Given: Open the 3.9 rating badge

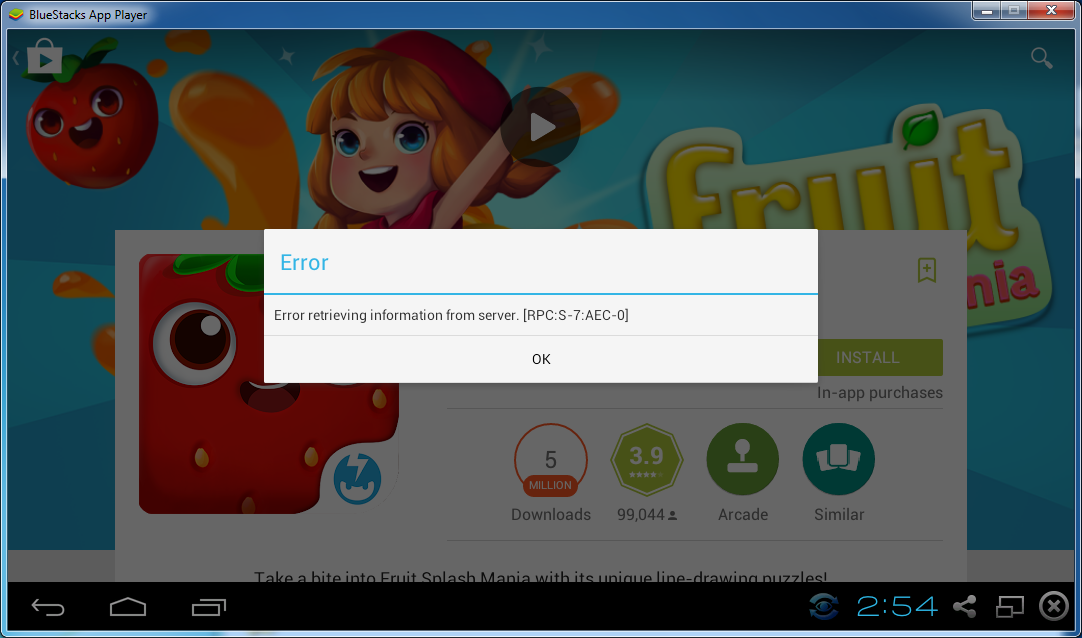Looking at the screenshot, I should tap(647, 459).
